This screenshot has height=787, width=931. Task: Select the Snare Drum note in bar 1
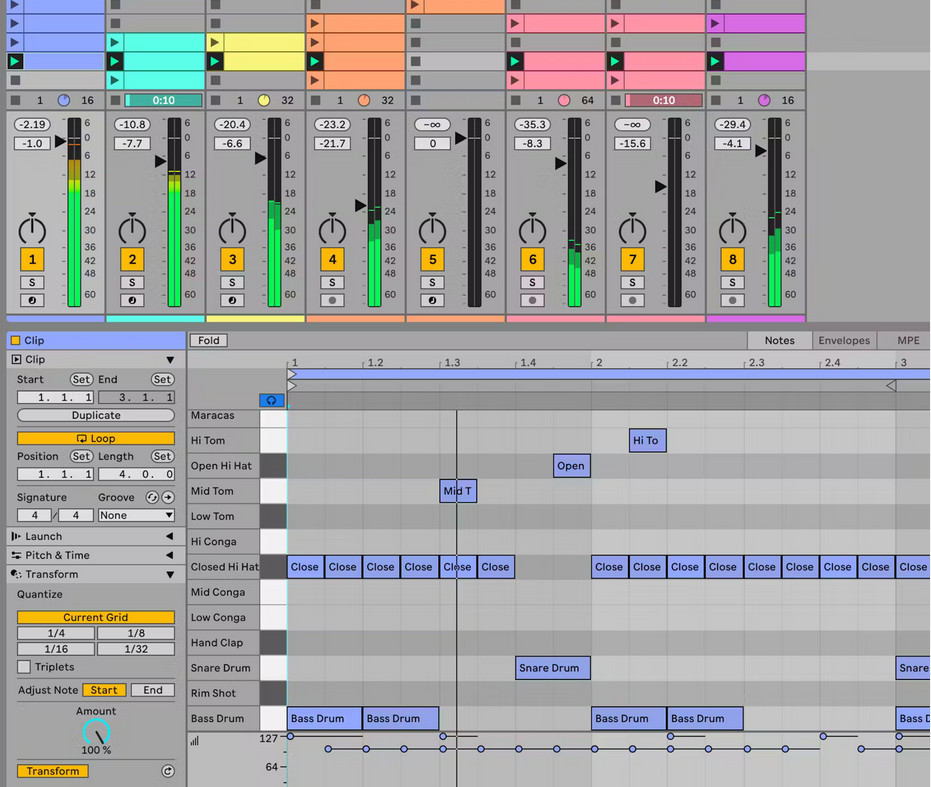(553, 668)
